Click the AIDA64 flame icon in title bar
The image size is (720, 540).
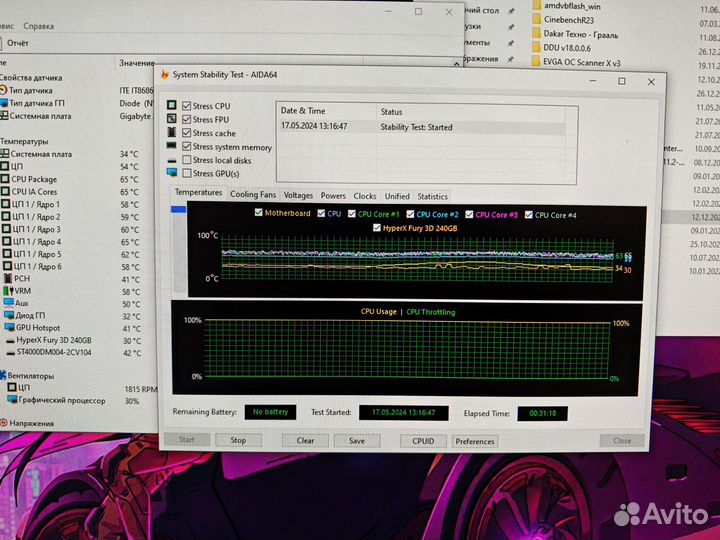(164, 74)
